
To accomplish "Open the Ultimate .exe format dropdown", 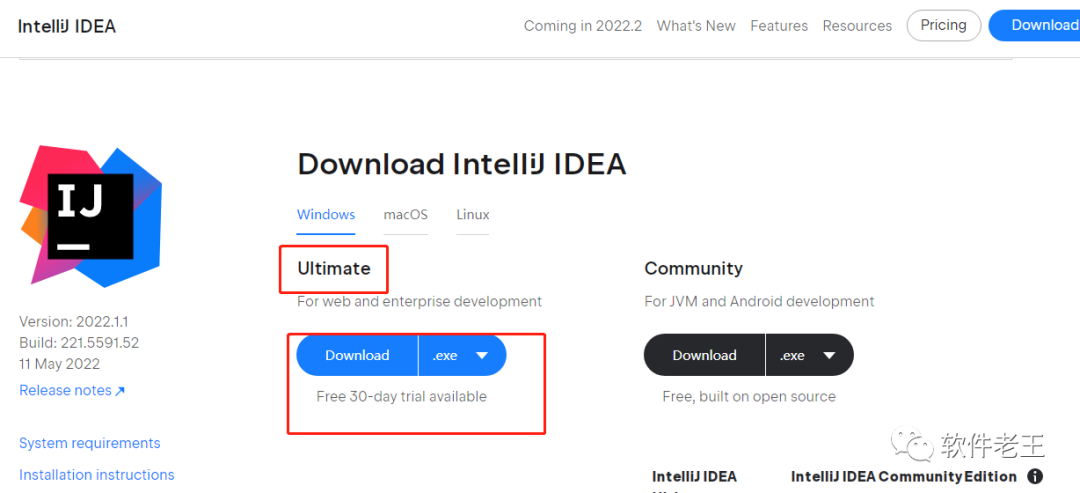I will point(463,355).
